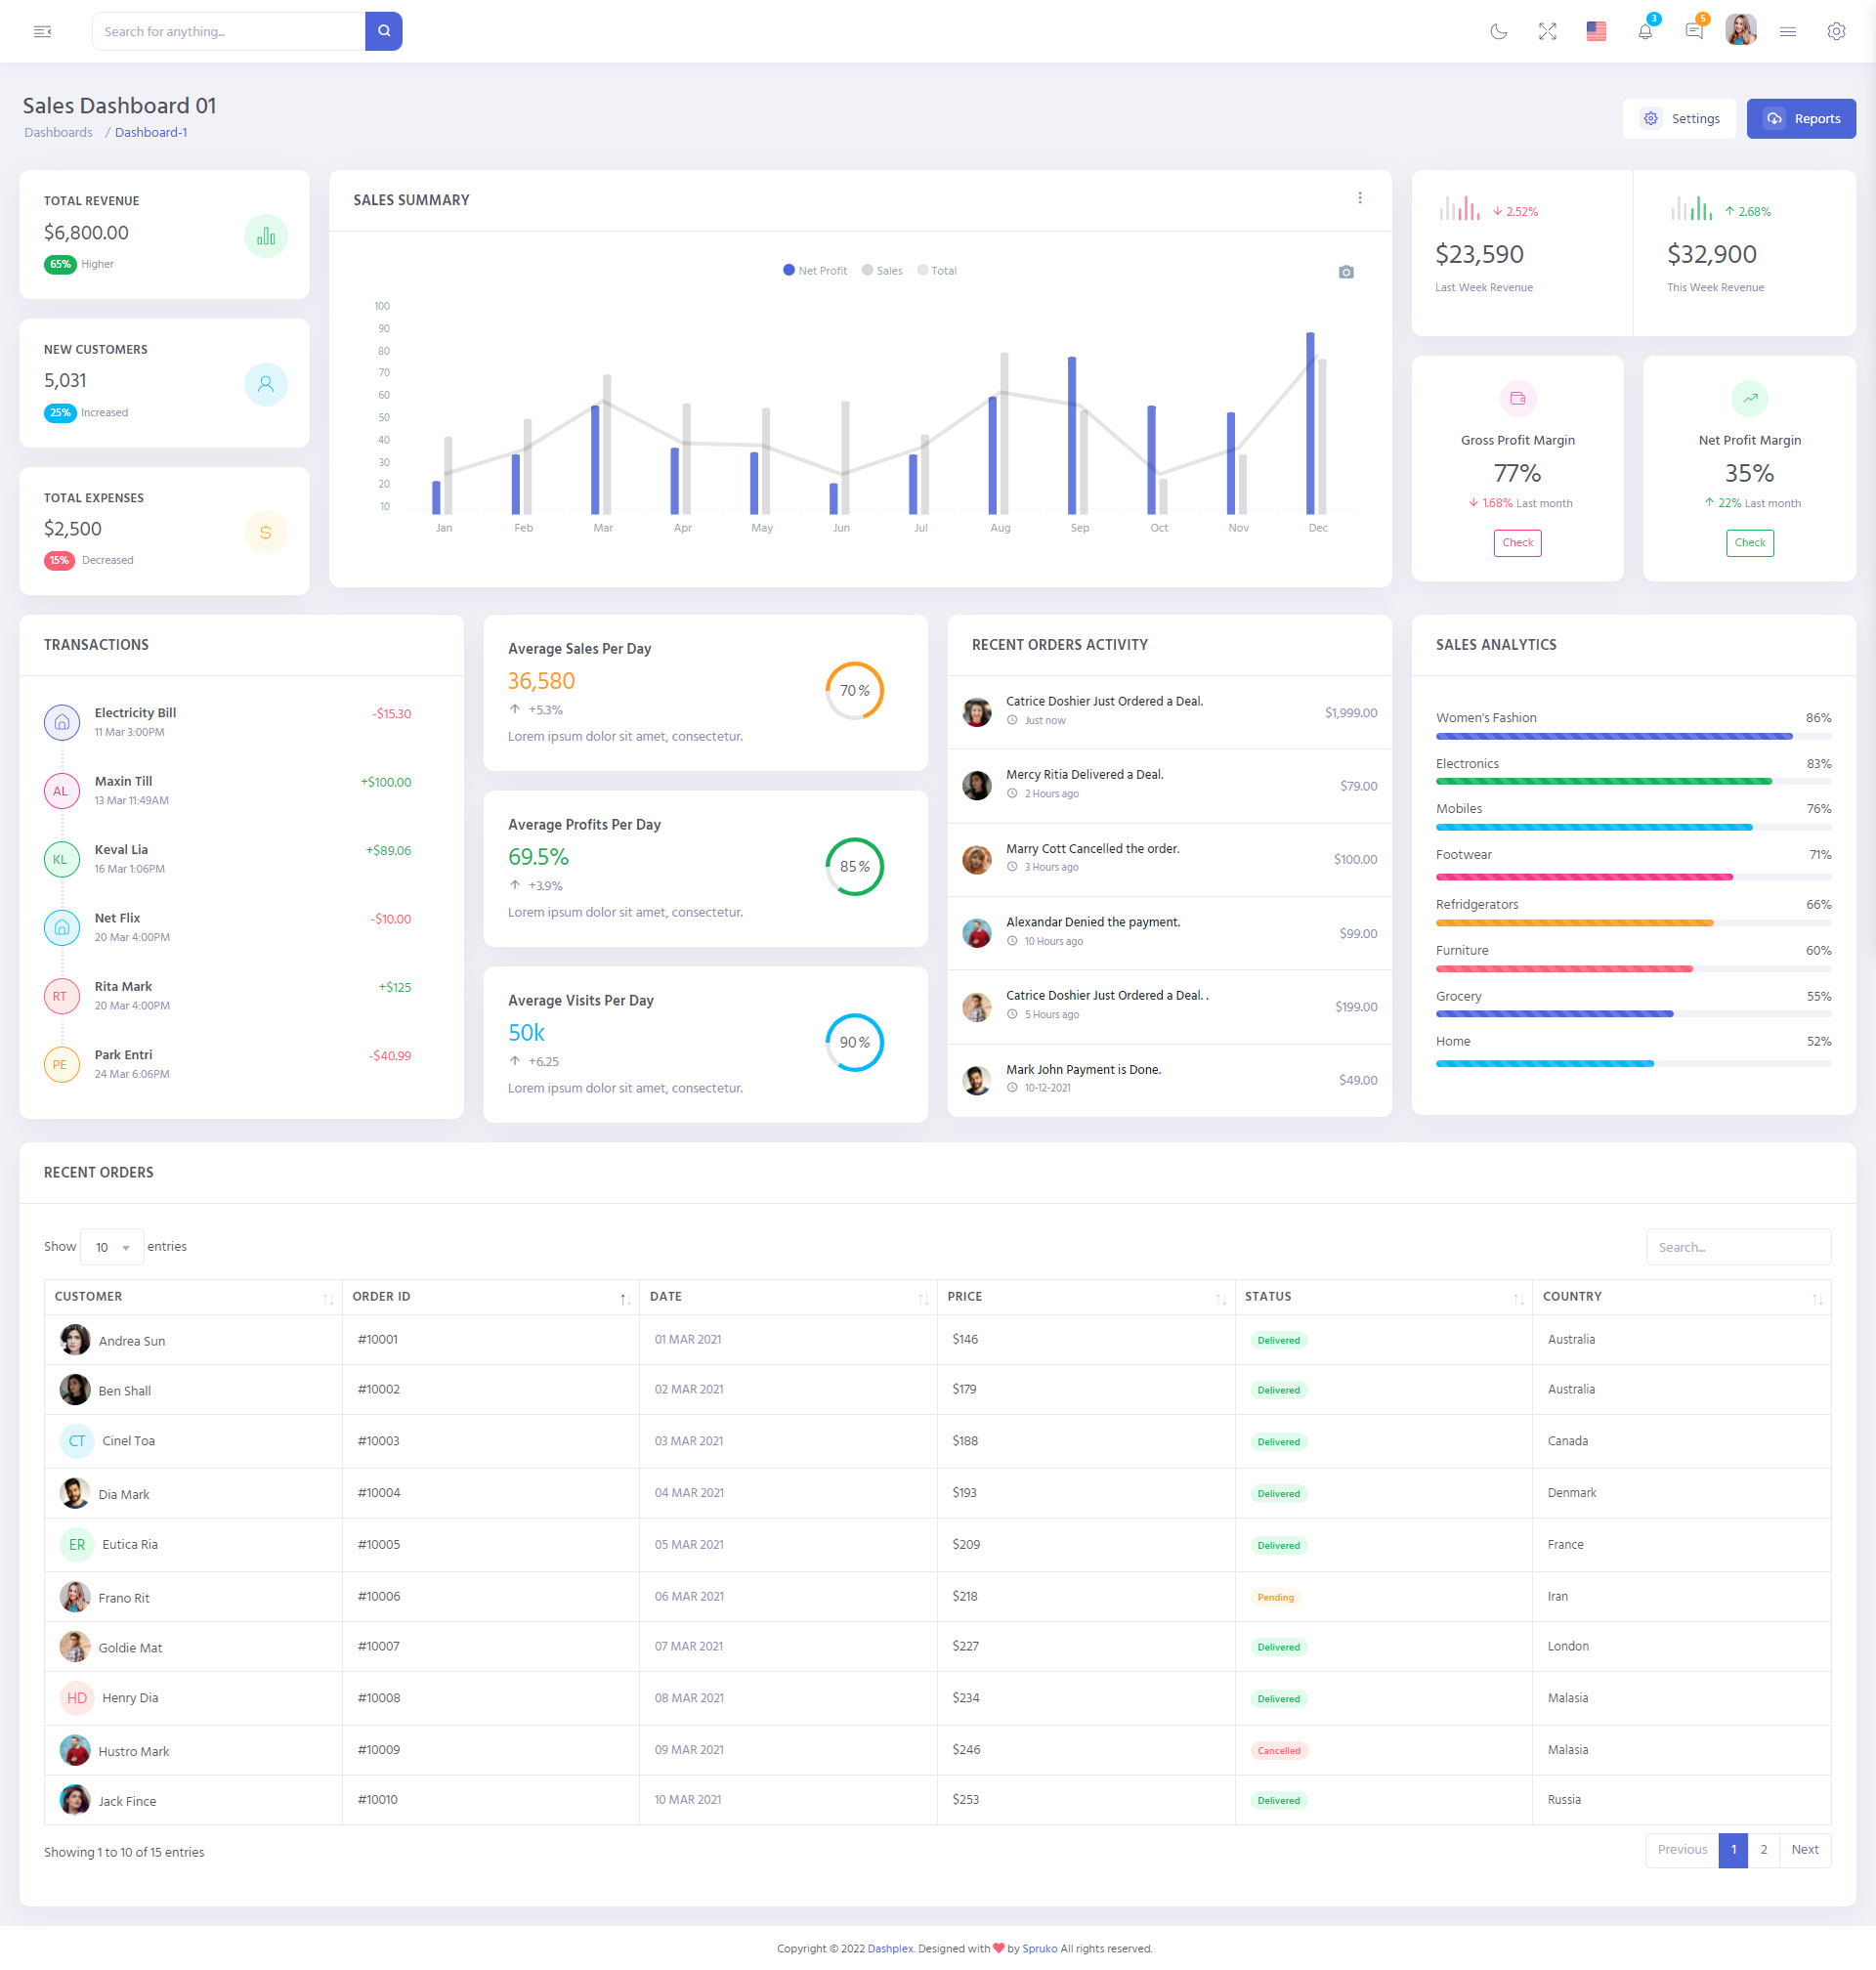
Task: Click the header settings gear icon
Action: (1835, 31)
